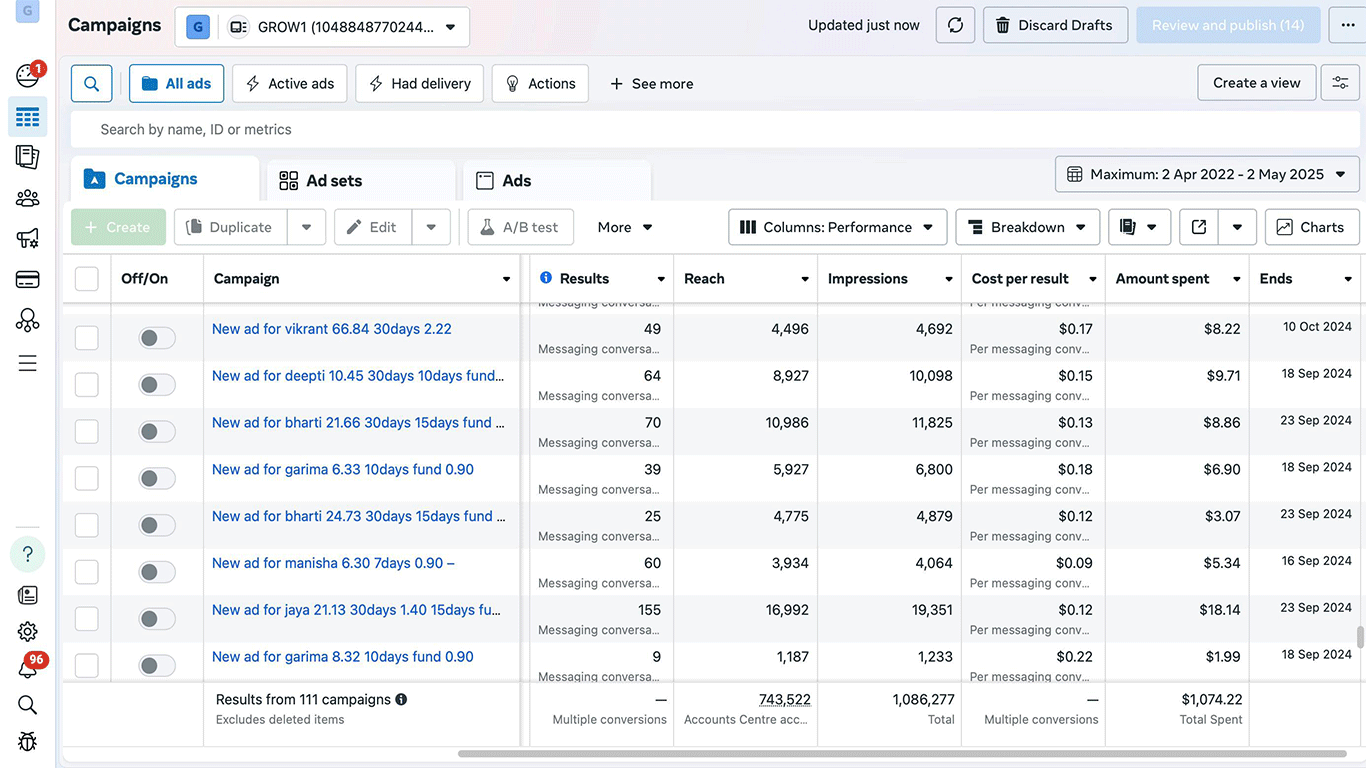Click the refresh data icon
This screenshot has width=1366, height=768.
point(955,25)
